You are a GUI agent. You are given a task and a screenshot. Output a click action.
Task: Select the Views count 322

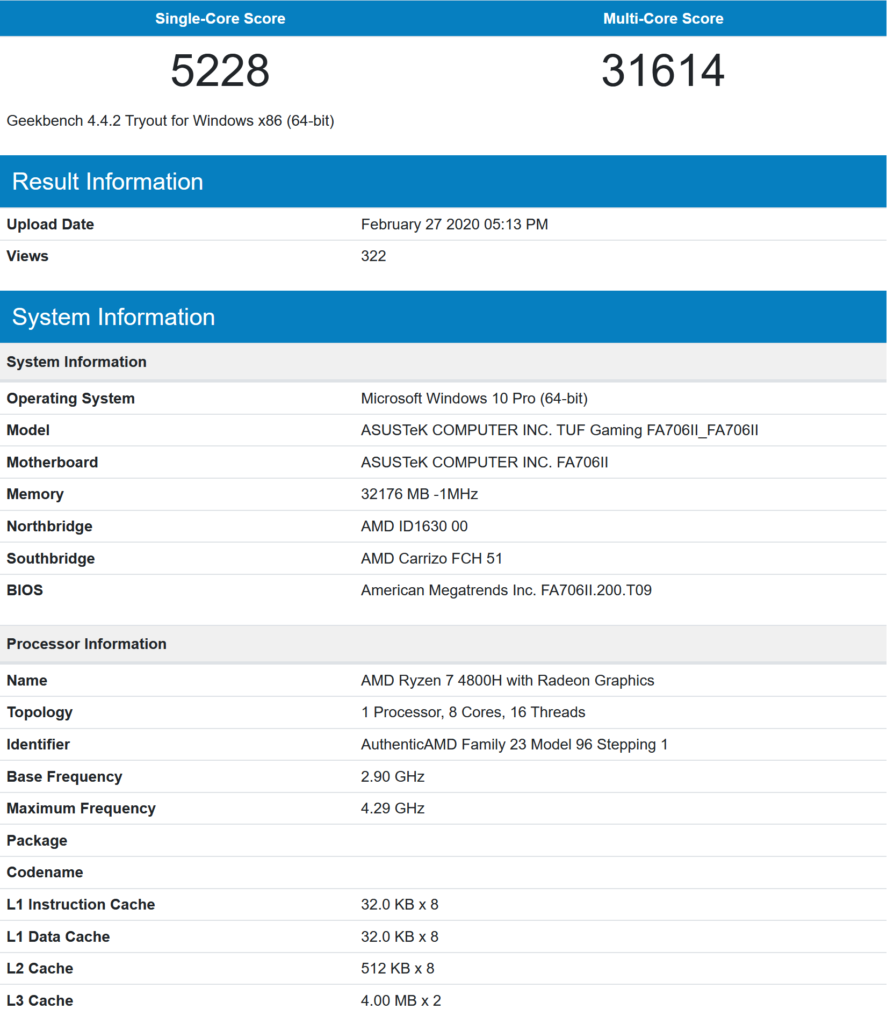click(374, 256)
